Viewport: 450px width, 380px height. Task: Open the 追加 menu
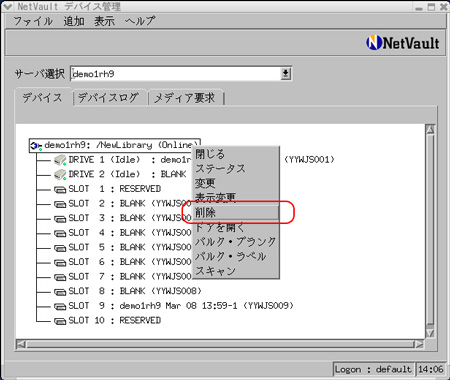(74, 21)
